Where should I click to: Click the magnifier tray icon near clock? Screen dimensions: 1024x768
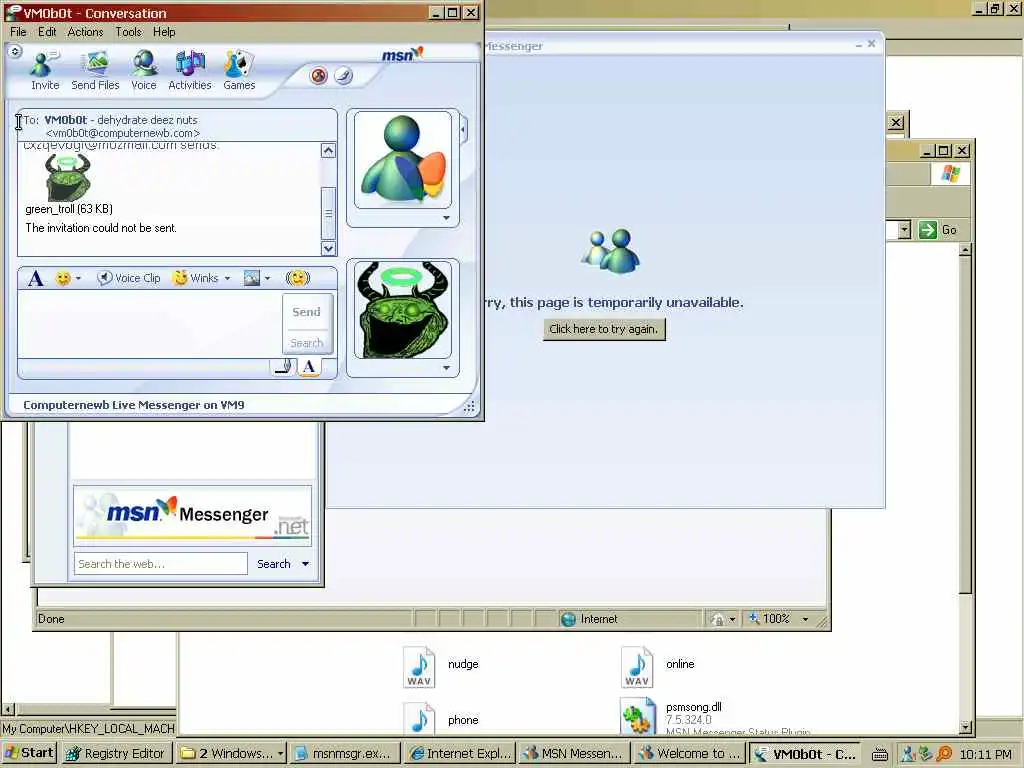pyautogui.click(x=944, y=754)
